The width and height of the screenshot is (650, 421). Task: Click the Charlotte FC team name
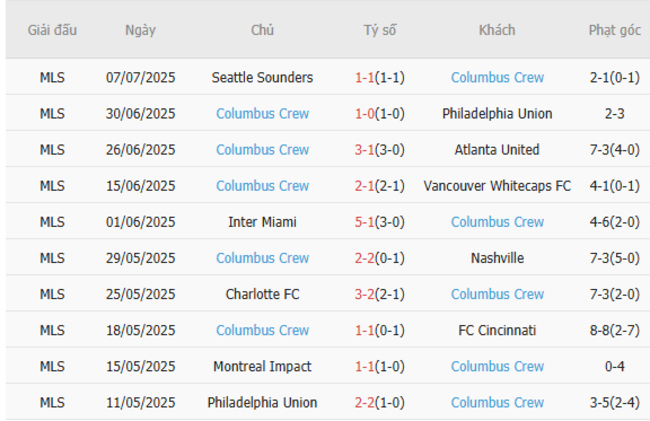[x=262, y=294]
